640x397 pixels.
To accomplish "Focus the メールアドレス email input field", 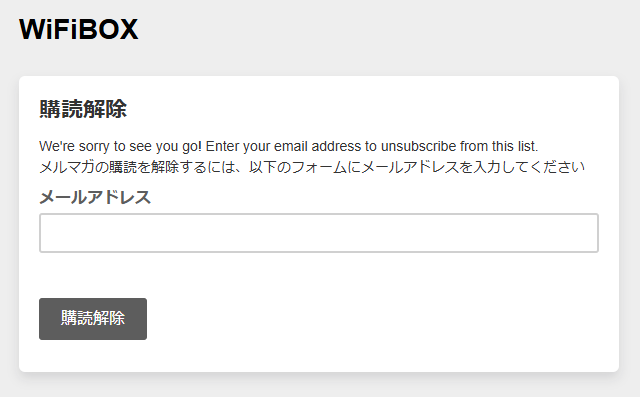I will tap(319, 233).
